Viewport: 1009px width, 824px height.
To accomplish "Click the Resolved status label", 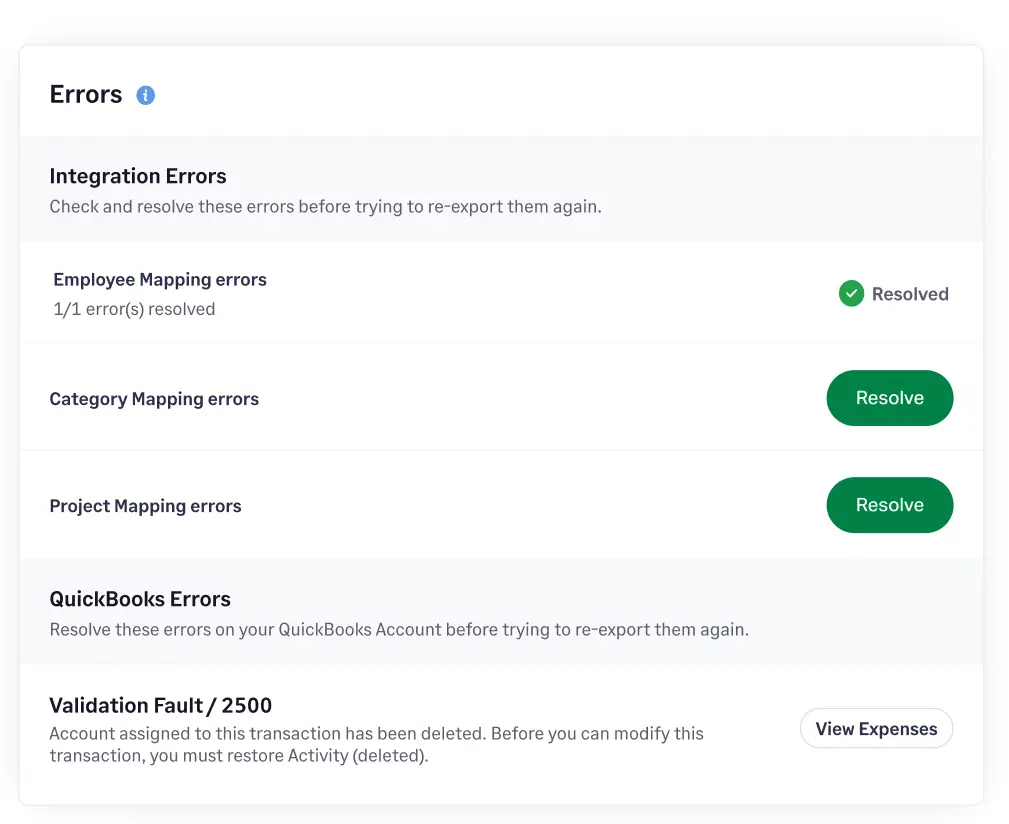I will [x=910, y=293].
